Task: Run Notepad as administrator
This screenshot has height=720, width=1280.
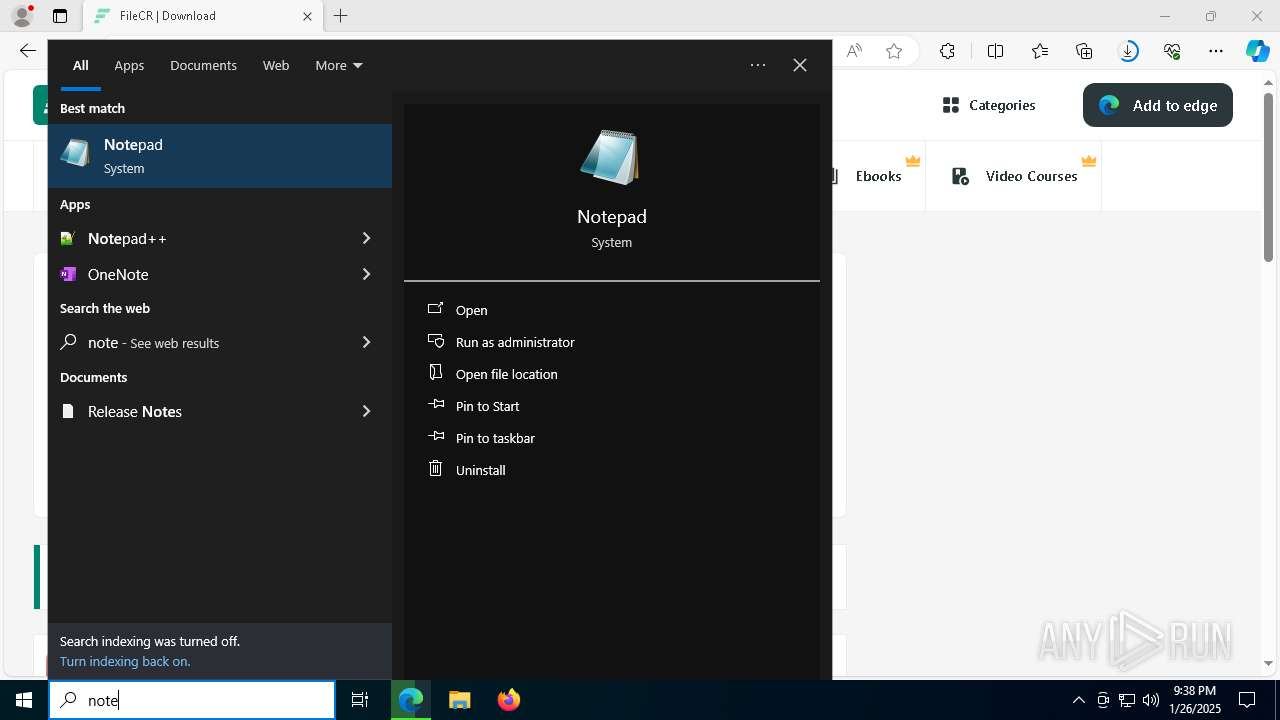Action: pyautogui.click(x=515, y=342)
